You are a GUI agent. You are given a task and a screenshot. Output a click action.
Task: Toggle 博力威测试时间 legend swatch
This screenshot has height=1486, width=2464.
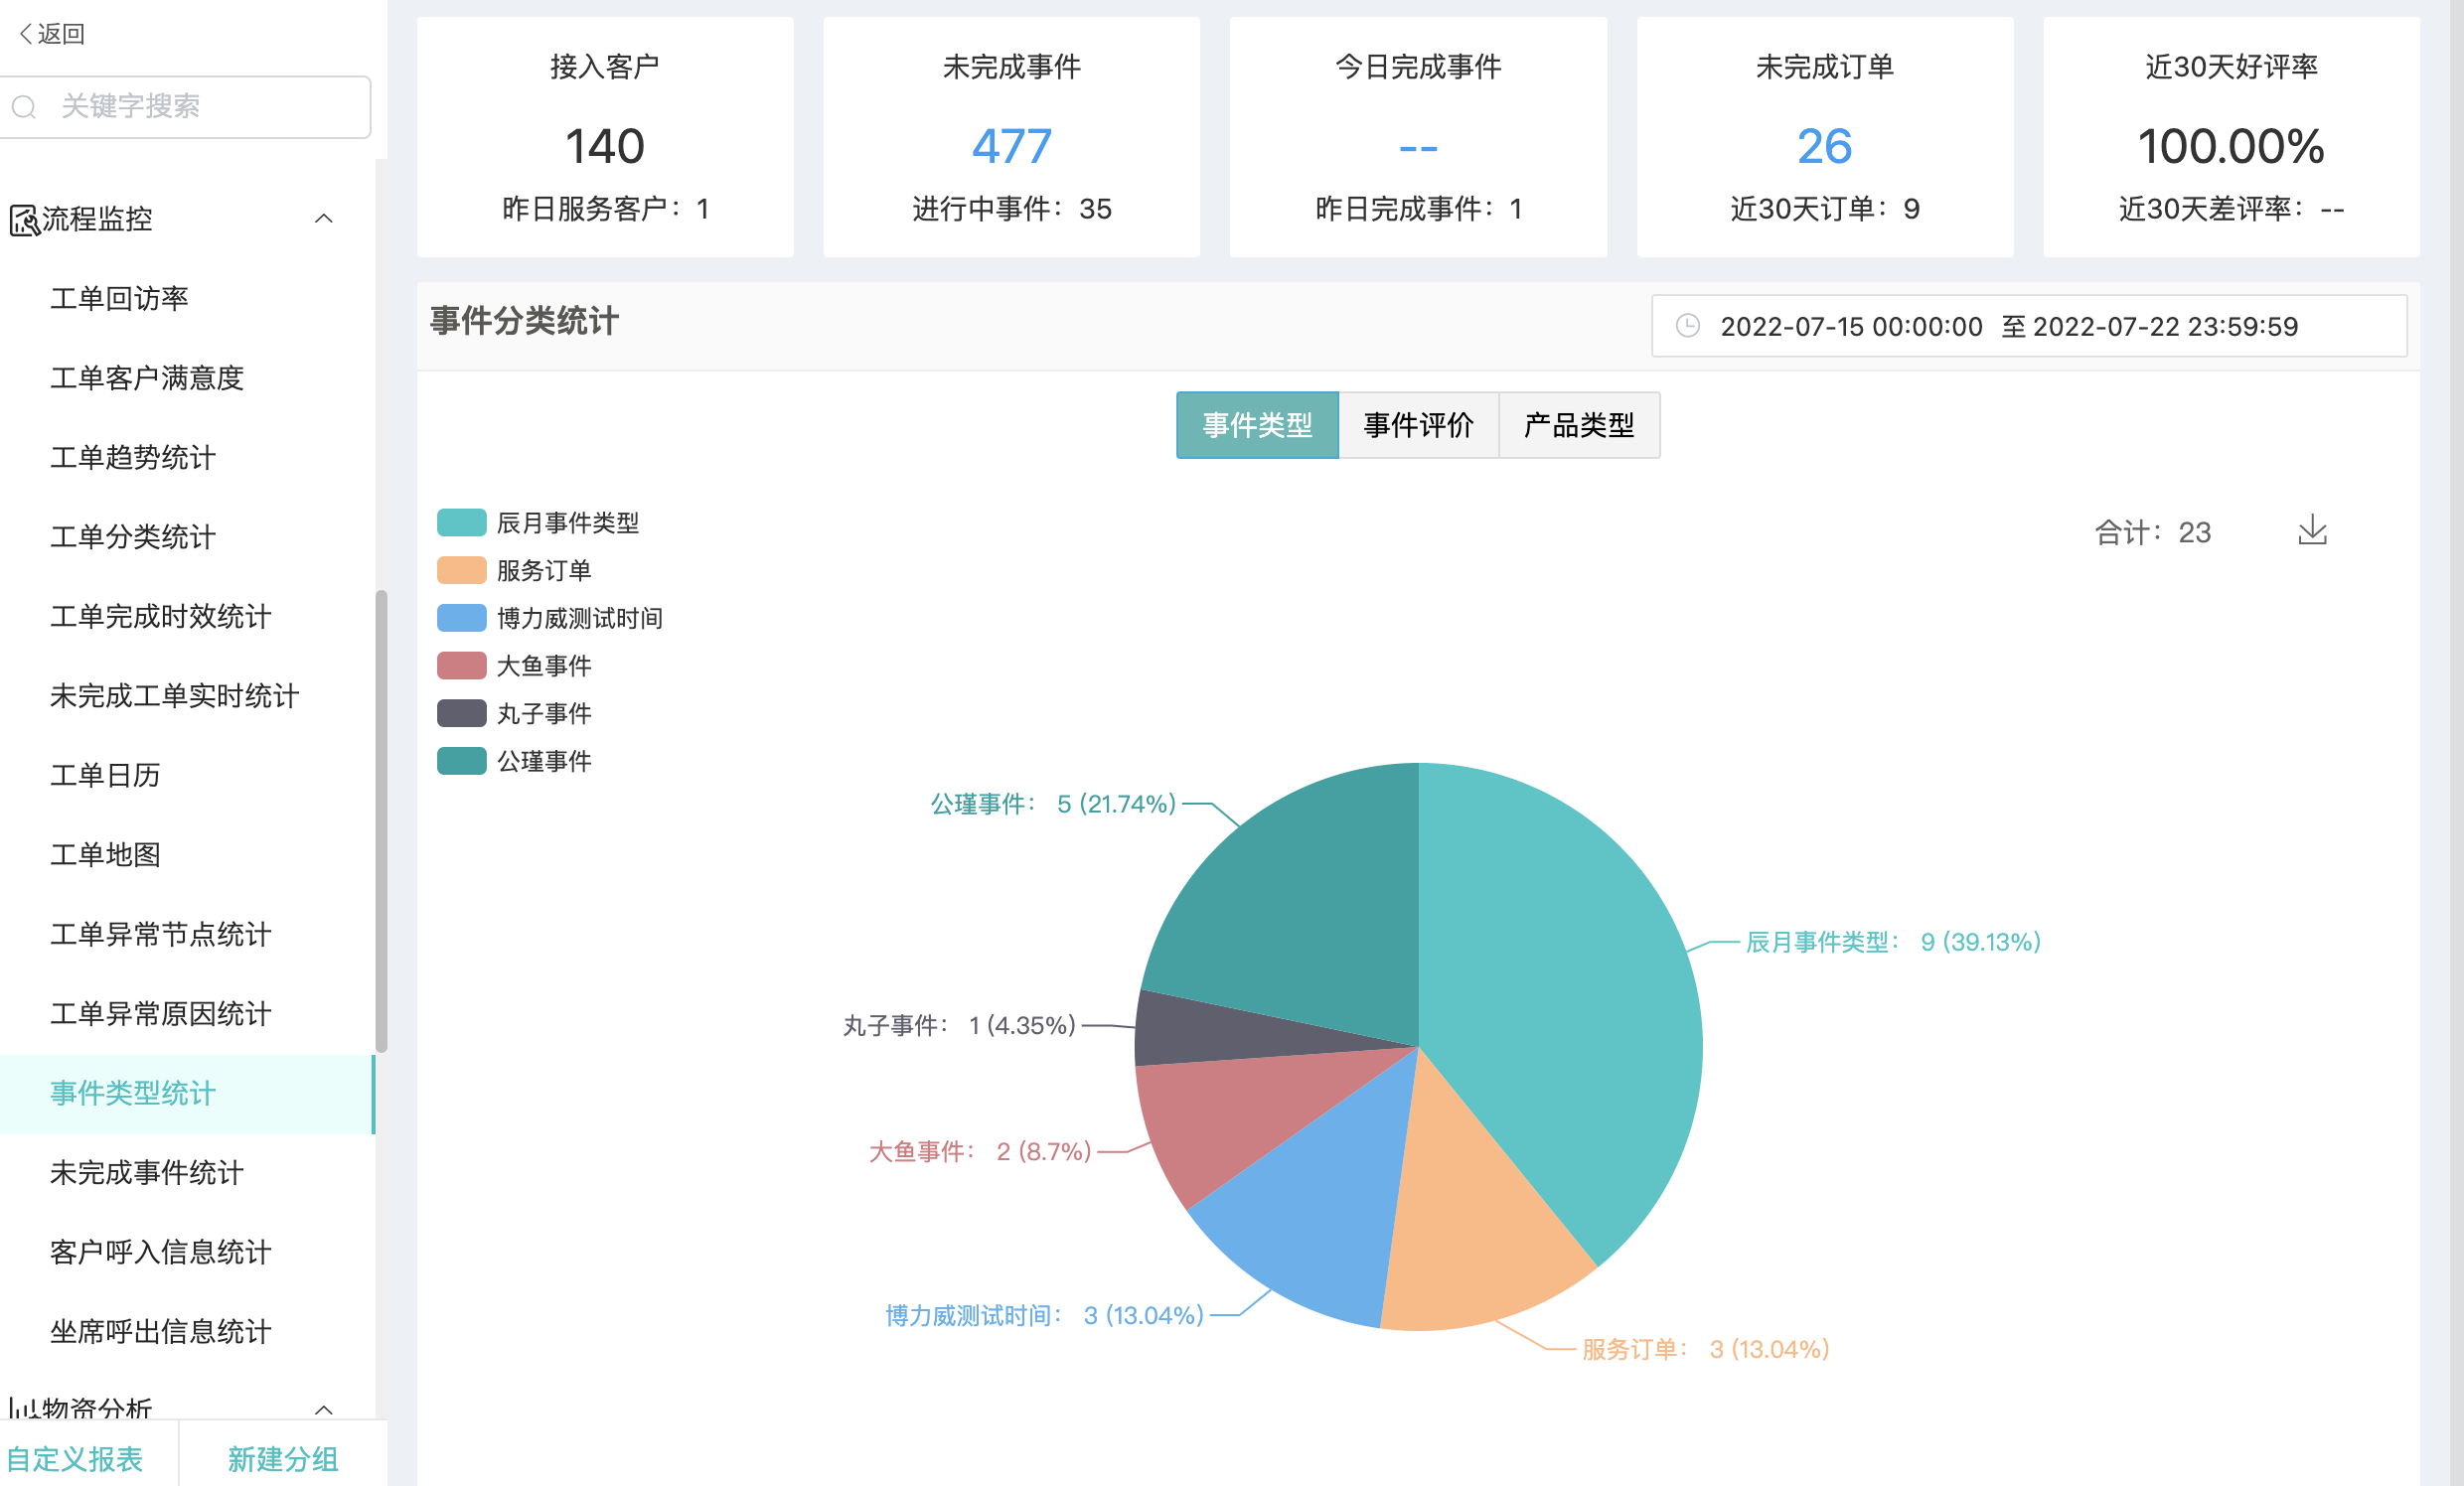point(461,618)
